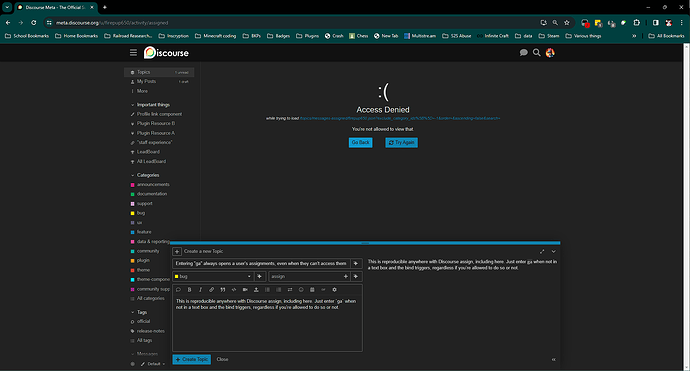Open the All Bookmarks folder
The height and width of the screenshot is (371, 690).
666,36
